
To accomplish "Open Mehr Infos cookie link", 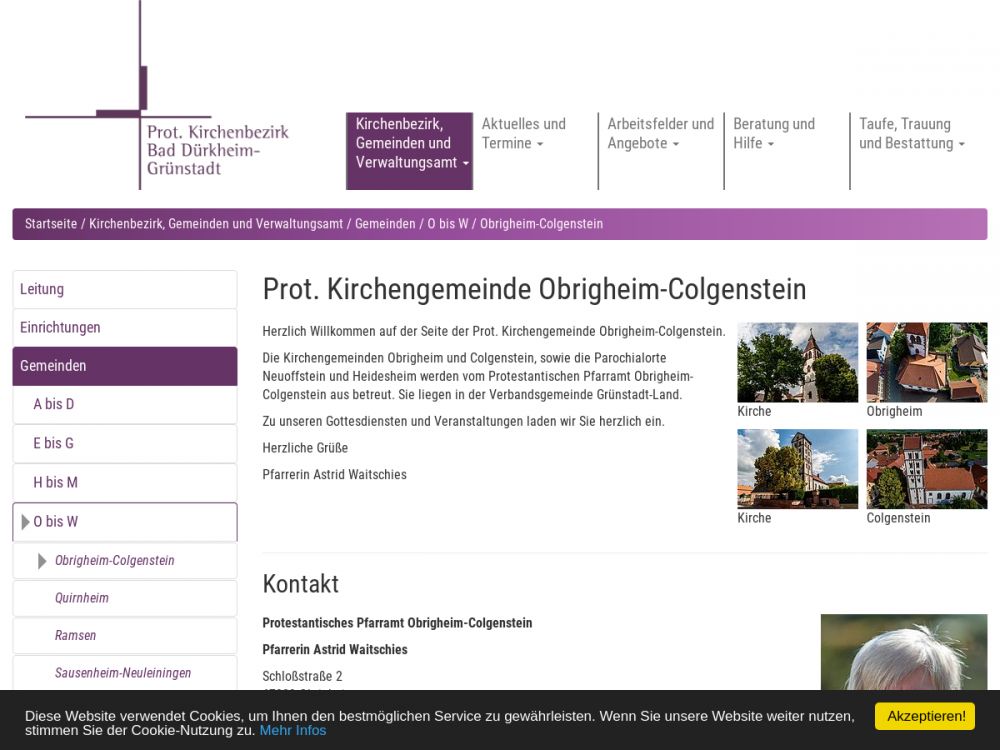I will pos(293,730).
